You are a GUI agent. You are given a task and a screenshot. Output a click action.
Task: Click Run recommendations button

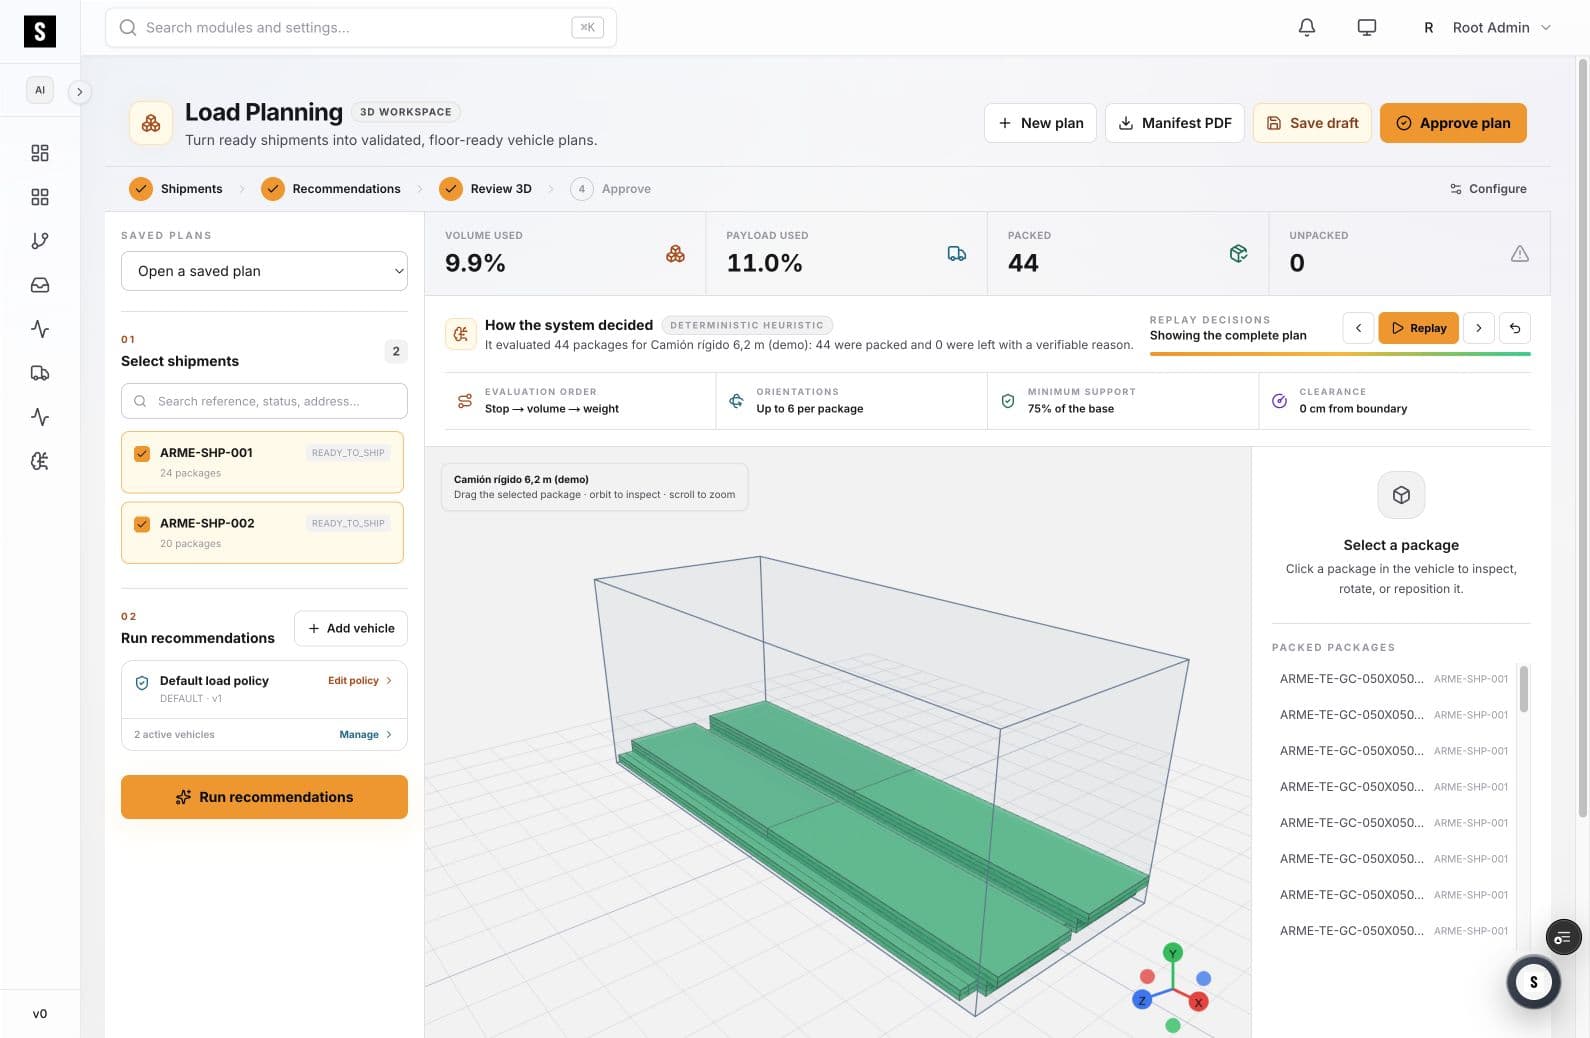pos(264,797)
